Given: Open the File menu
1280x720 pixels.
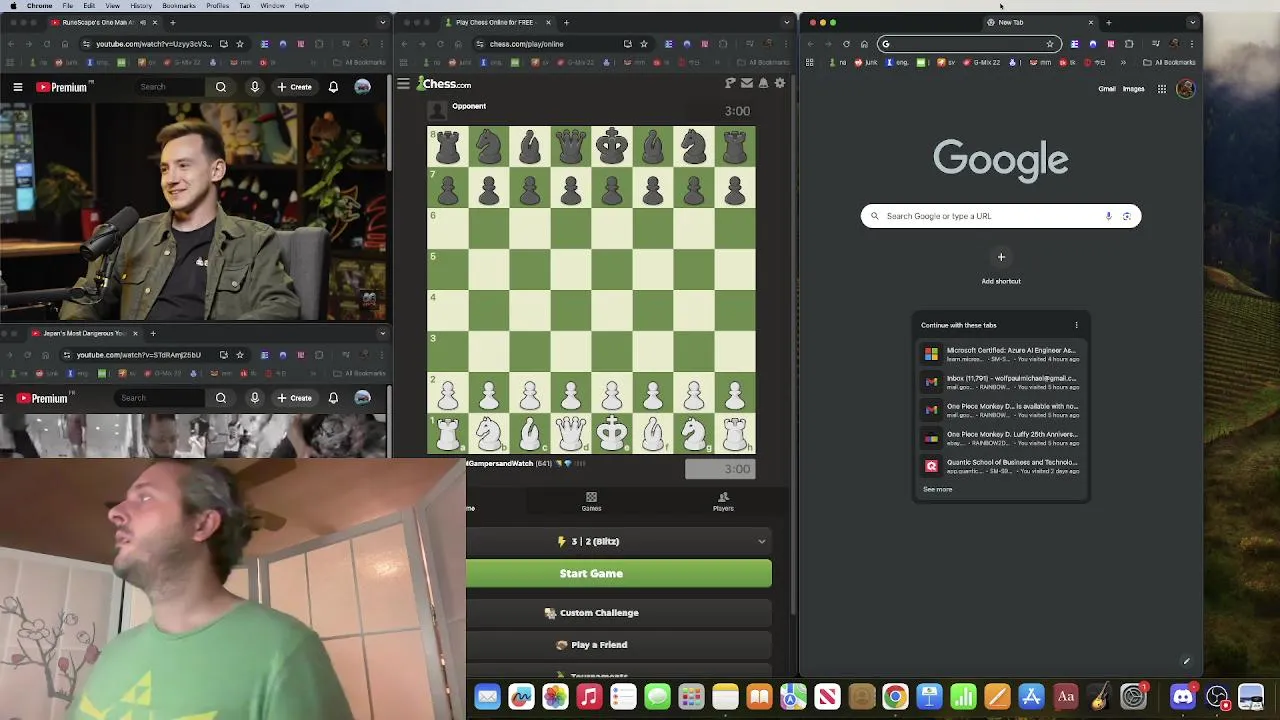Looking at the screenshot, I should tap(67, 5).
